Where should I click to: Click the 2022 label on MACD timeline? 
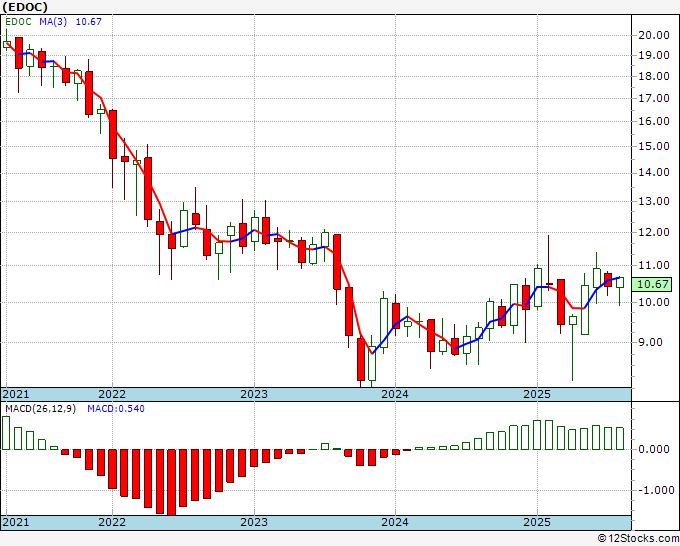pyautogui.click(x=112, y=522)
